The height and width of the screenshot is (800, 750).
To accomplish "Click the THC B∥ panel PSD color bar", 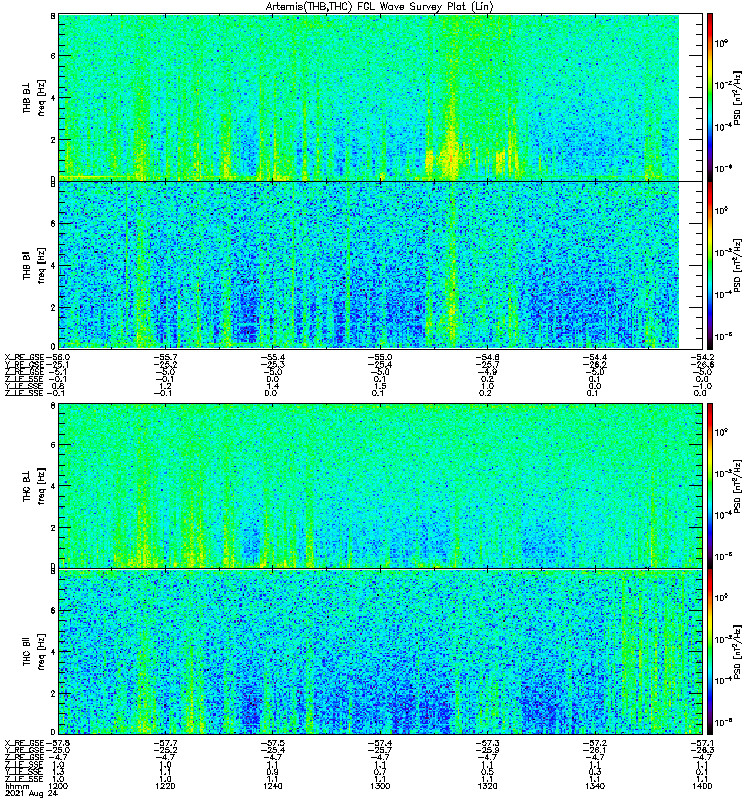I will coord(710,652).
